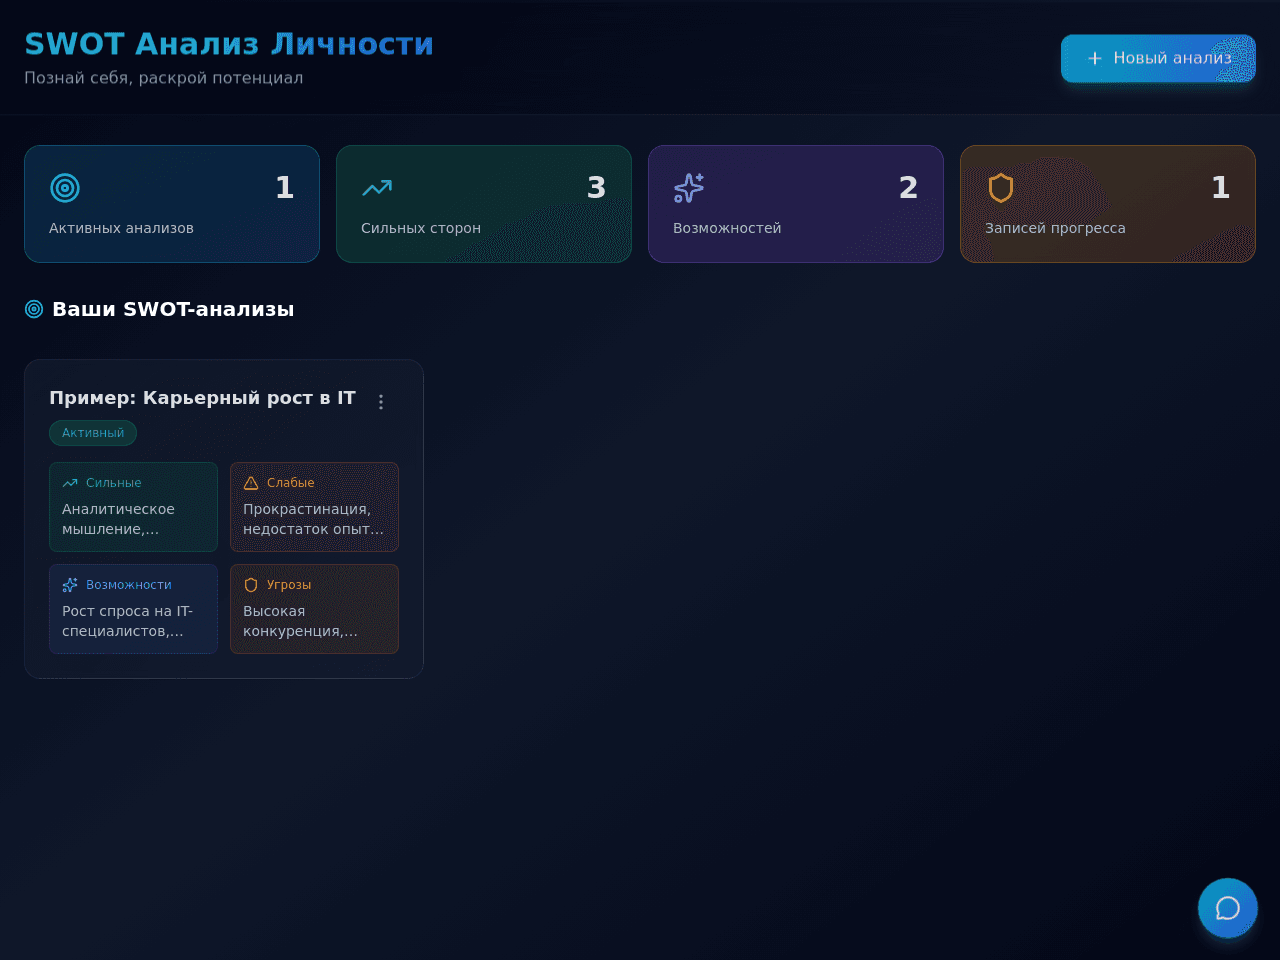The image size is (1280, 960).
Task: Click the target icon beside 'Ваши SWOT-анализы'
Action: (34, 309)
